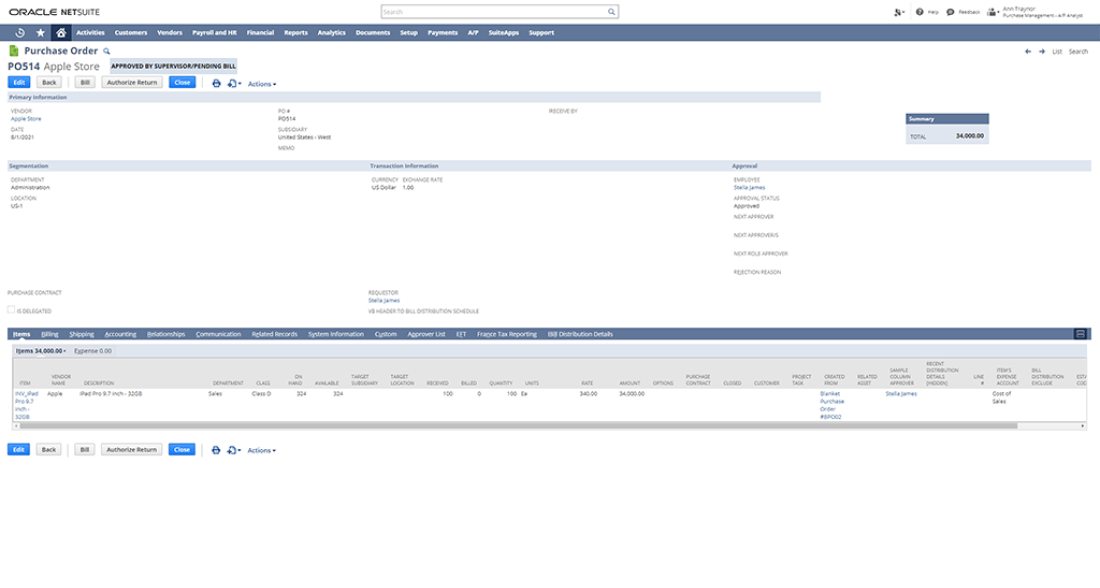Click the green Purchase Order document icon
Viewport: 1100px width, 588px height.
(13, 51)
